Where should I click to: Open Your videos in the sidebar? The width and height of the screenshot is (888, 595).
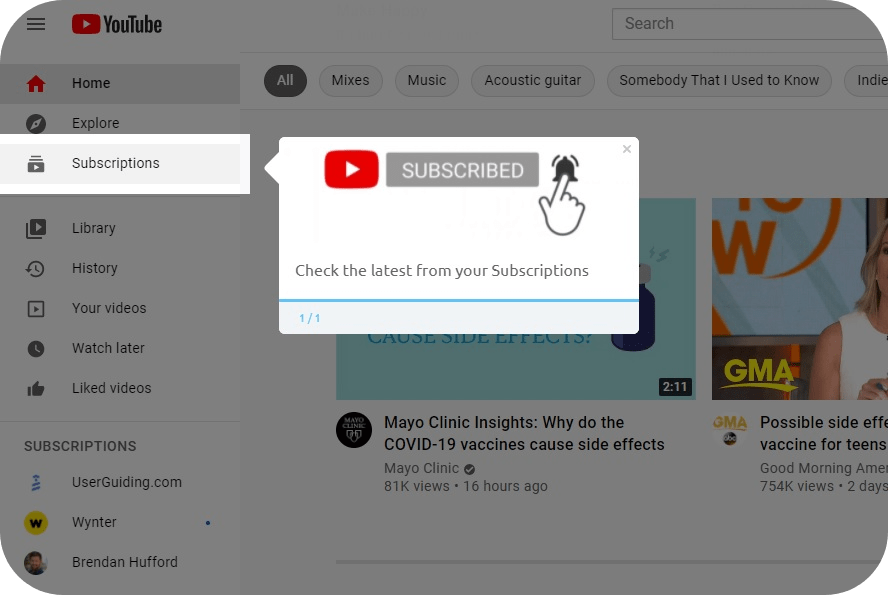[x=120, y=309]
